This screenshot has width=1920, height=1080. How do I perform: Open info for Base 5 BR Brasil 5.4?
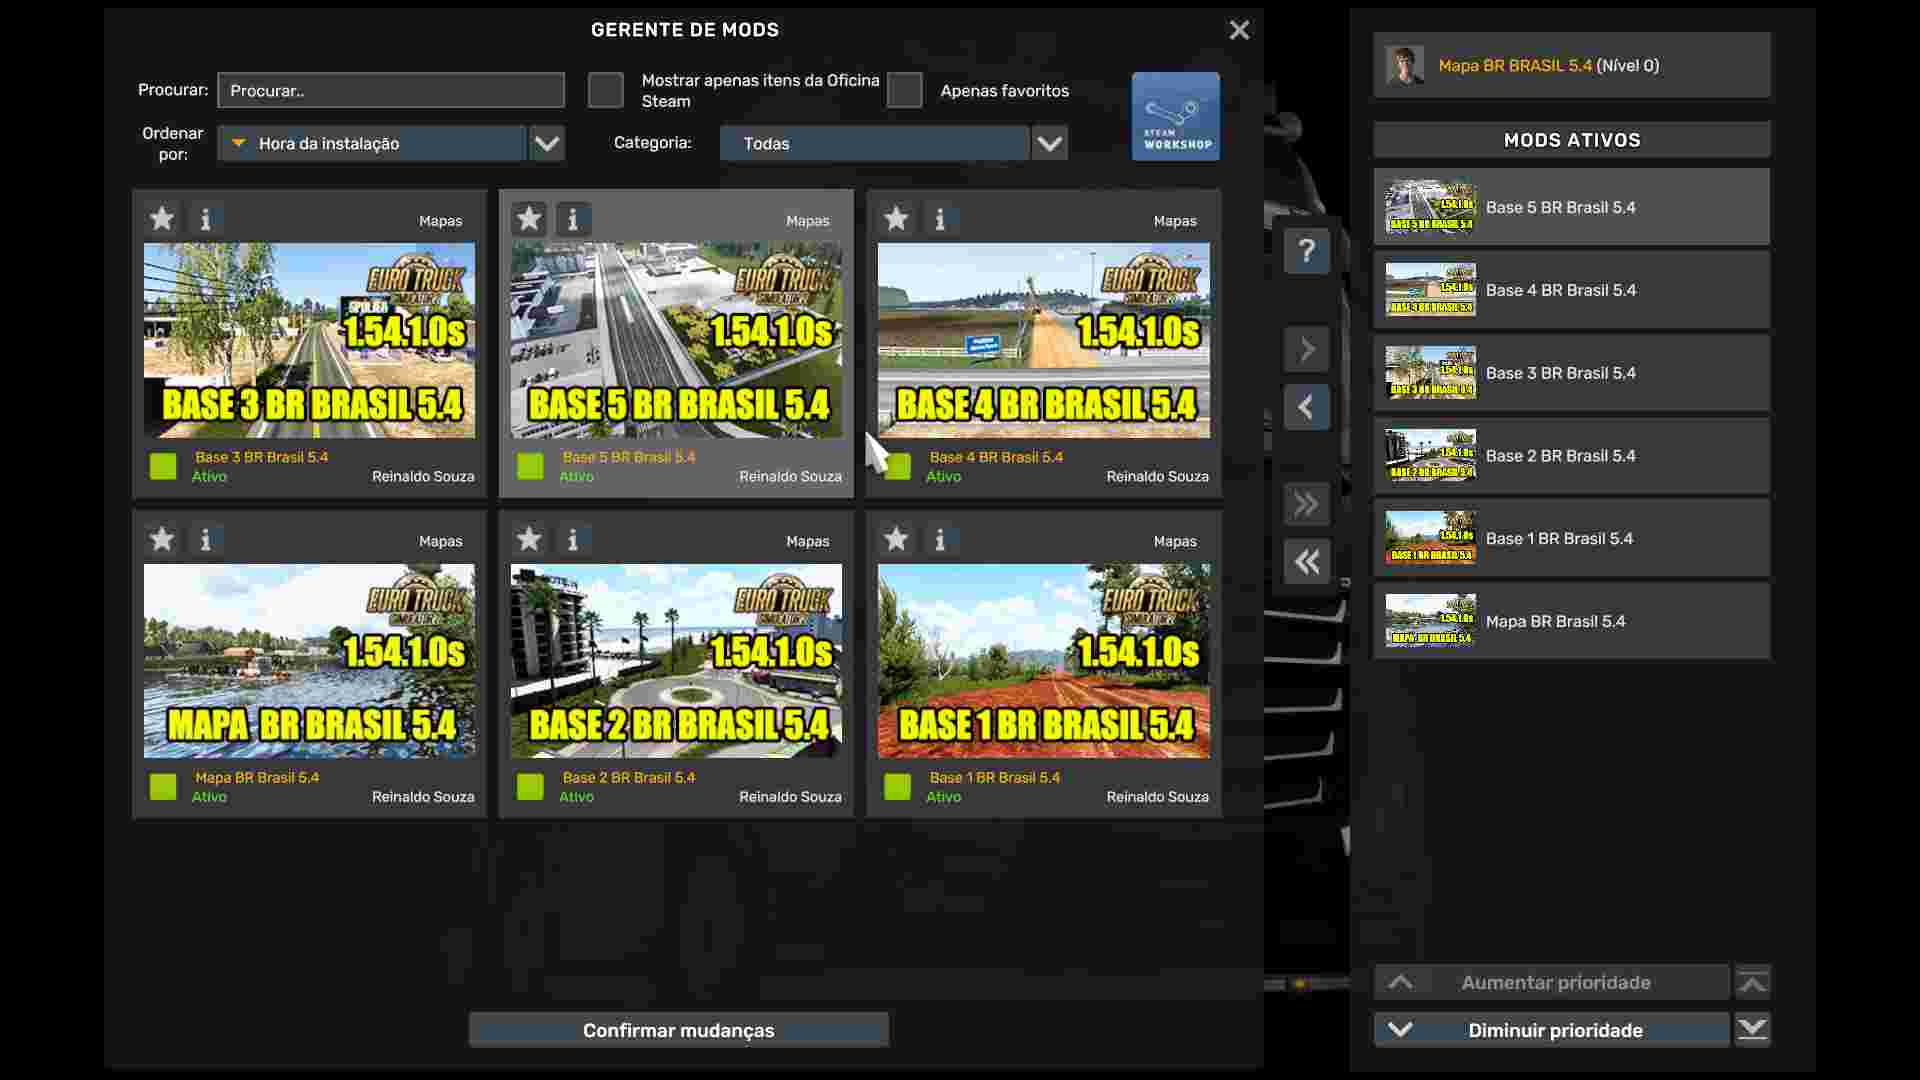[573, 218]
